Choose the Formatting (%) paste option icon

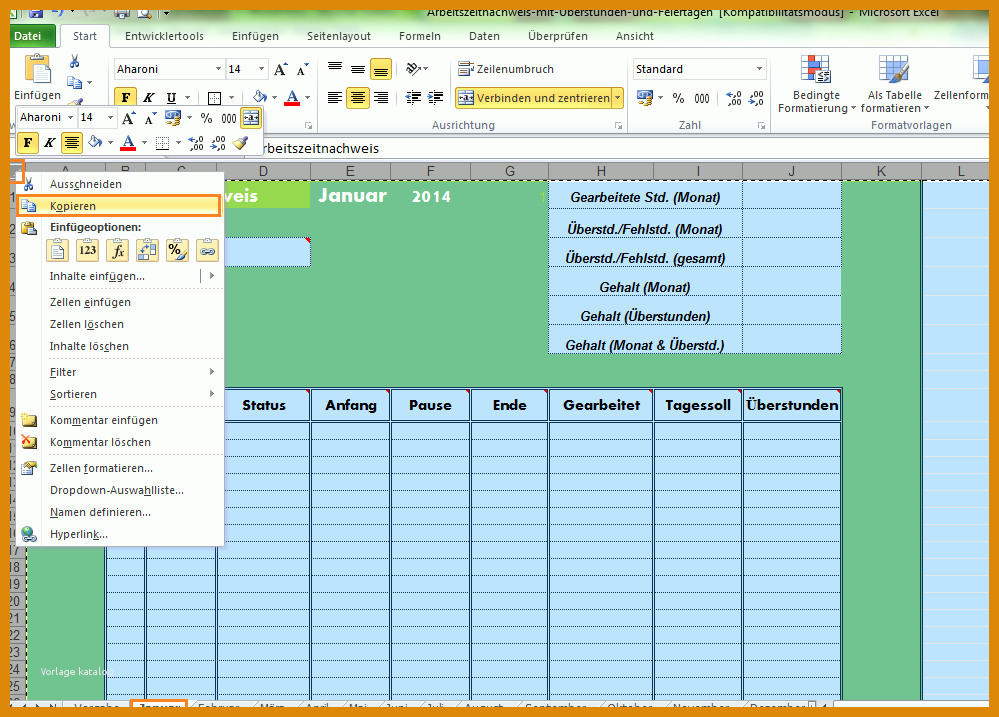[177, 250]
